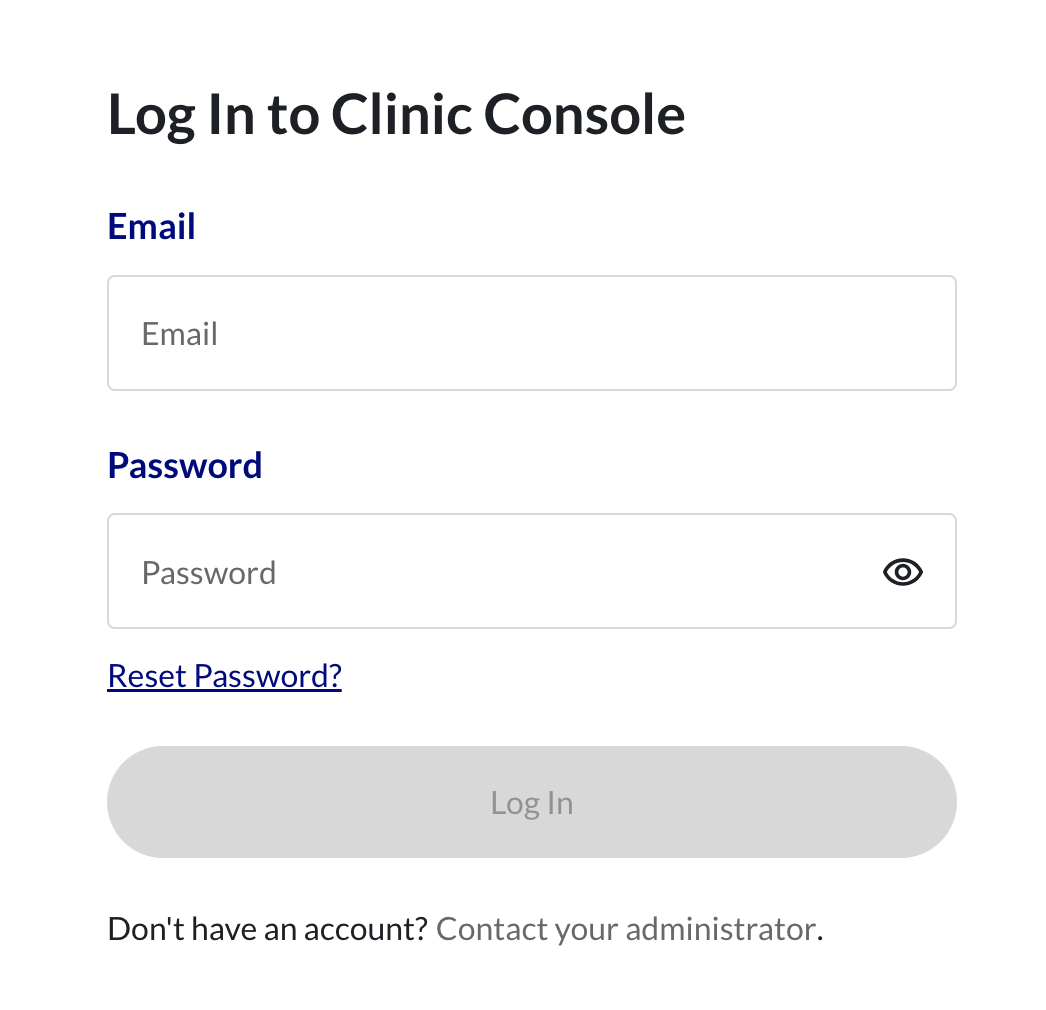Viewport: 1046px width, 1010px height.
Task: Click the "Password" placeholder text in the second field
Action: click(x=209, y=573)
